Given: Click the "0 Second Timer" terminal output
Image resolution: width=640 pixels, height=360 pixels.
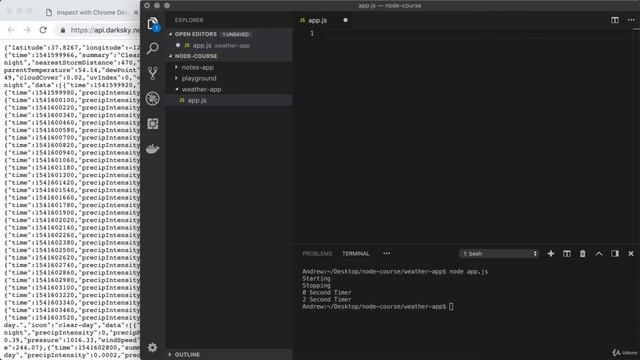Looking at the screenshot, I should [327, 293].
